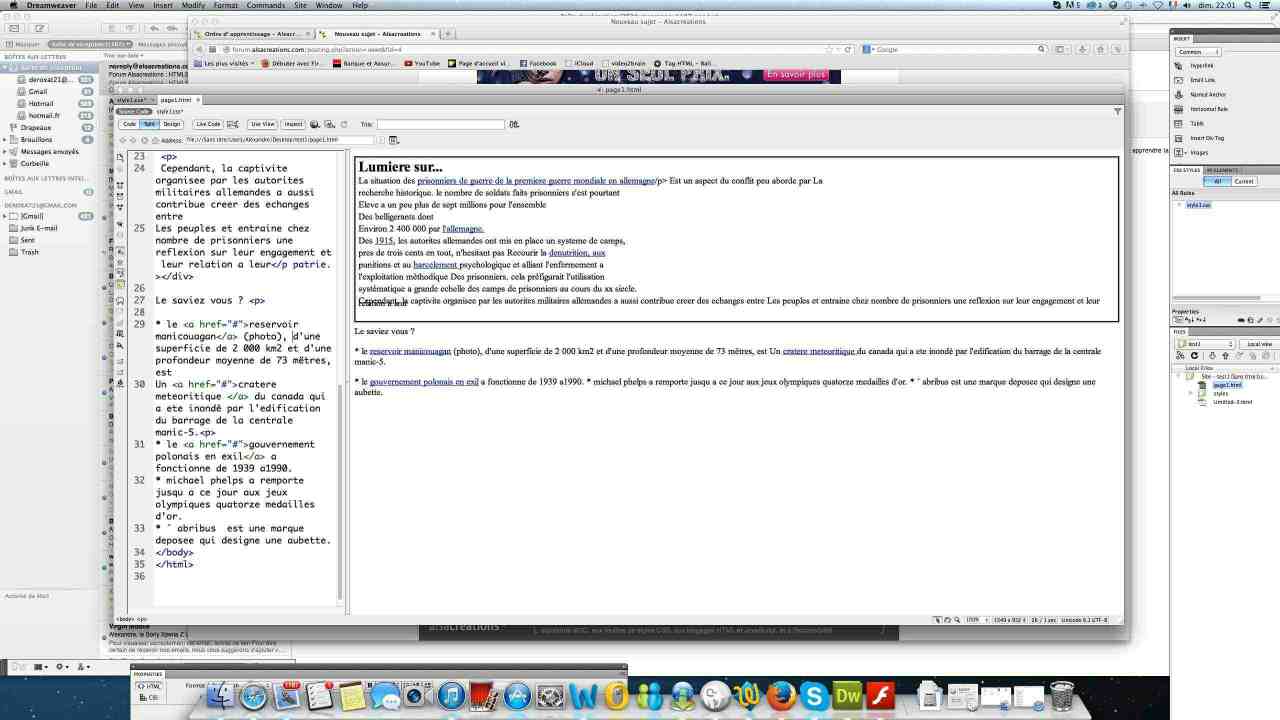Click Insert Div Tag
The width and height of the screenshot is (1280, 720).
1206,138
